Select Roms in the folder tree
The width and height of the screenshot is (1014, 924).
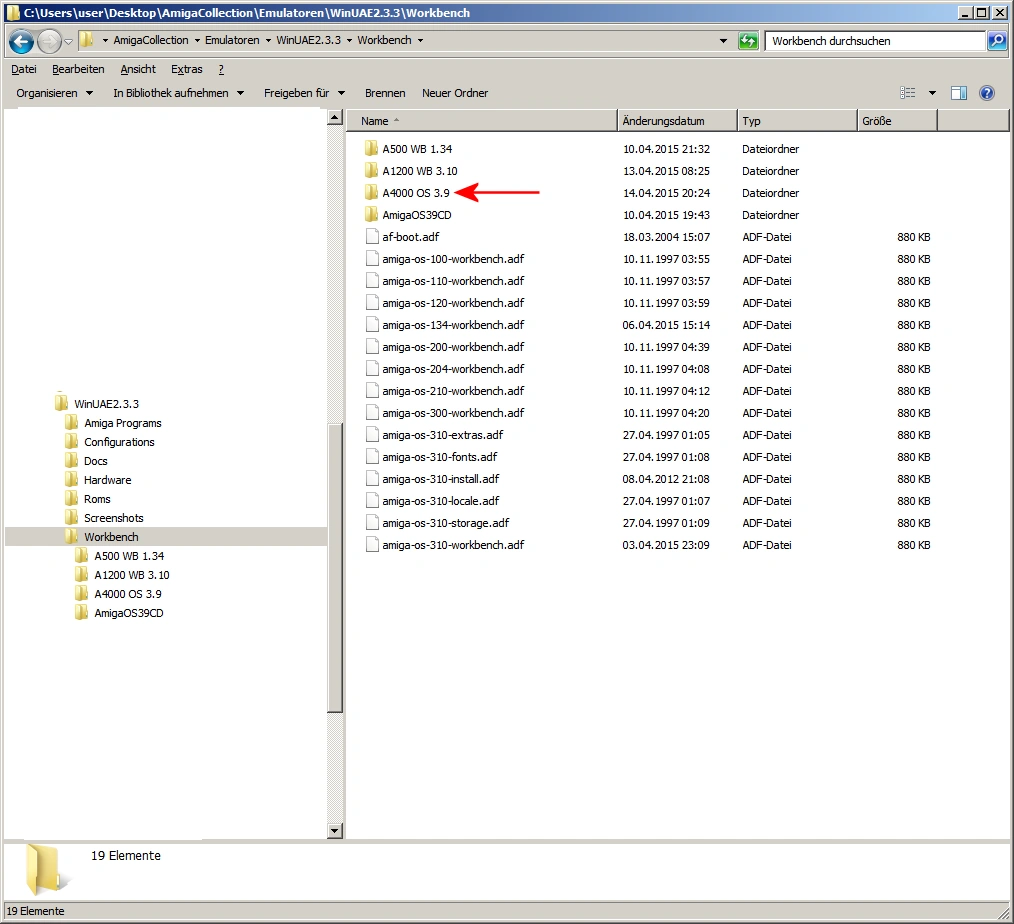click(x=97, y=499)
